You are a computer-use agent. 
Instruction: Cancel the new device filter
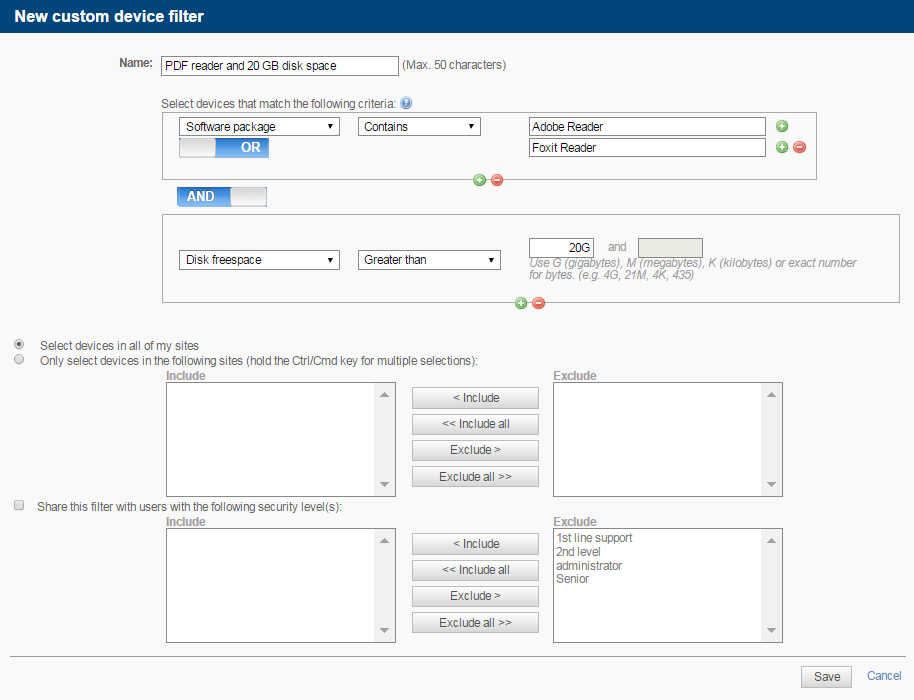click(884, 676)
